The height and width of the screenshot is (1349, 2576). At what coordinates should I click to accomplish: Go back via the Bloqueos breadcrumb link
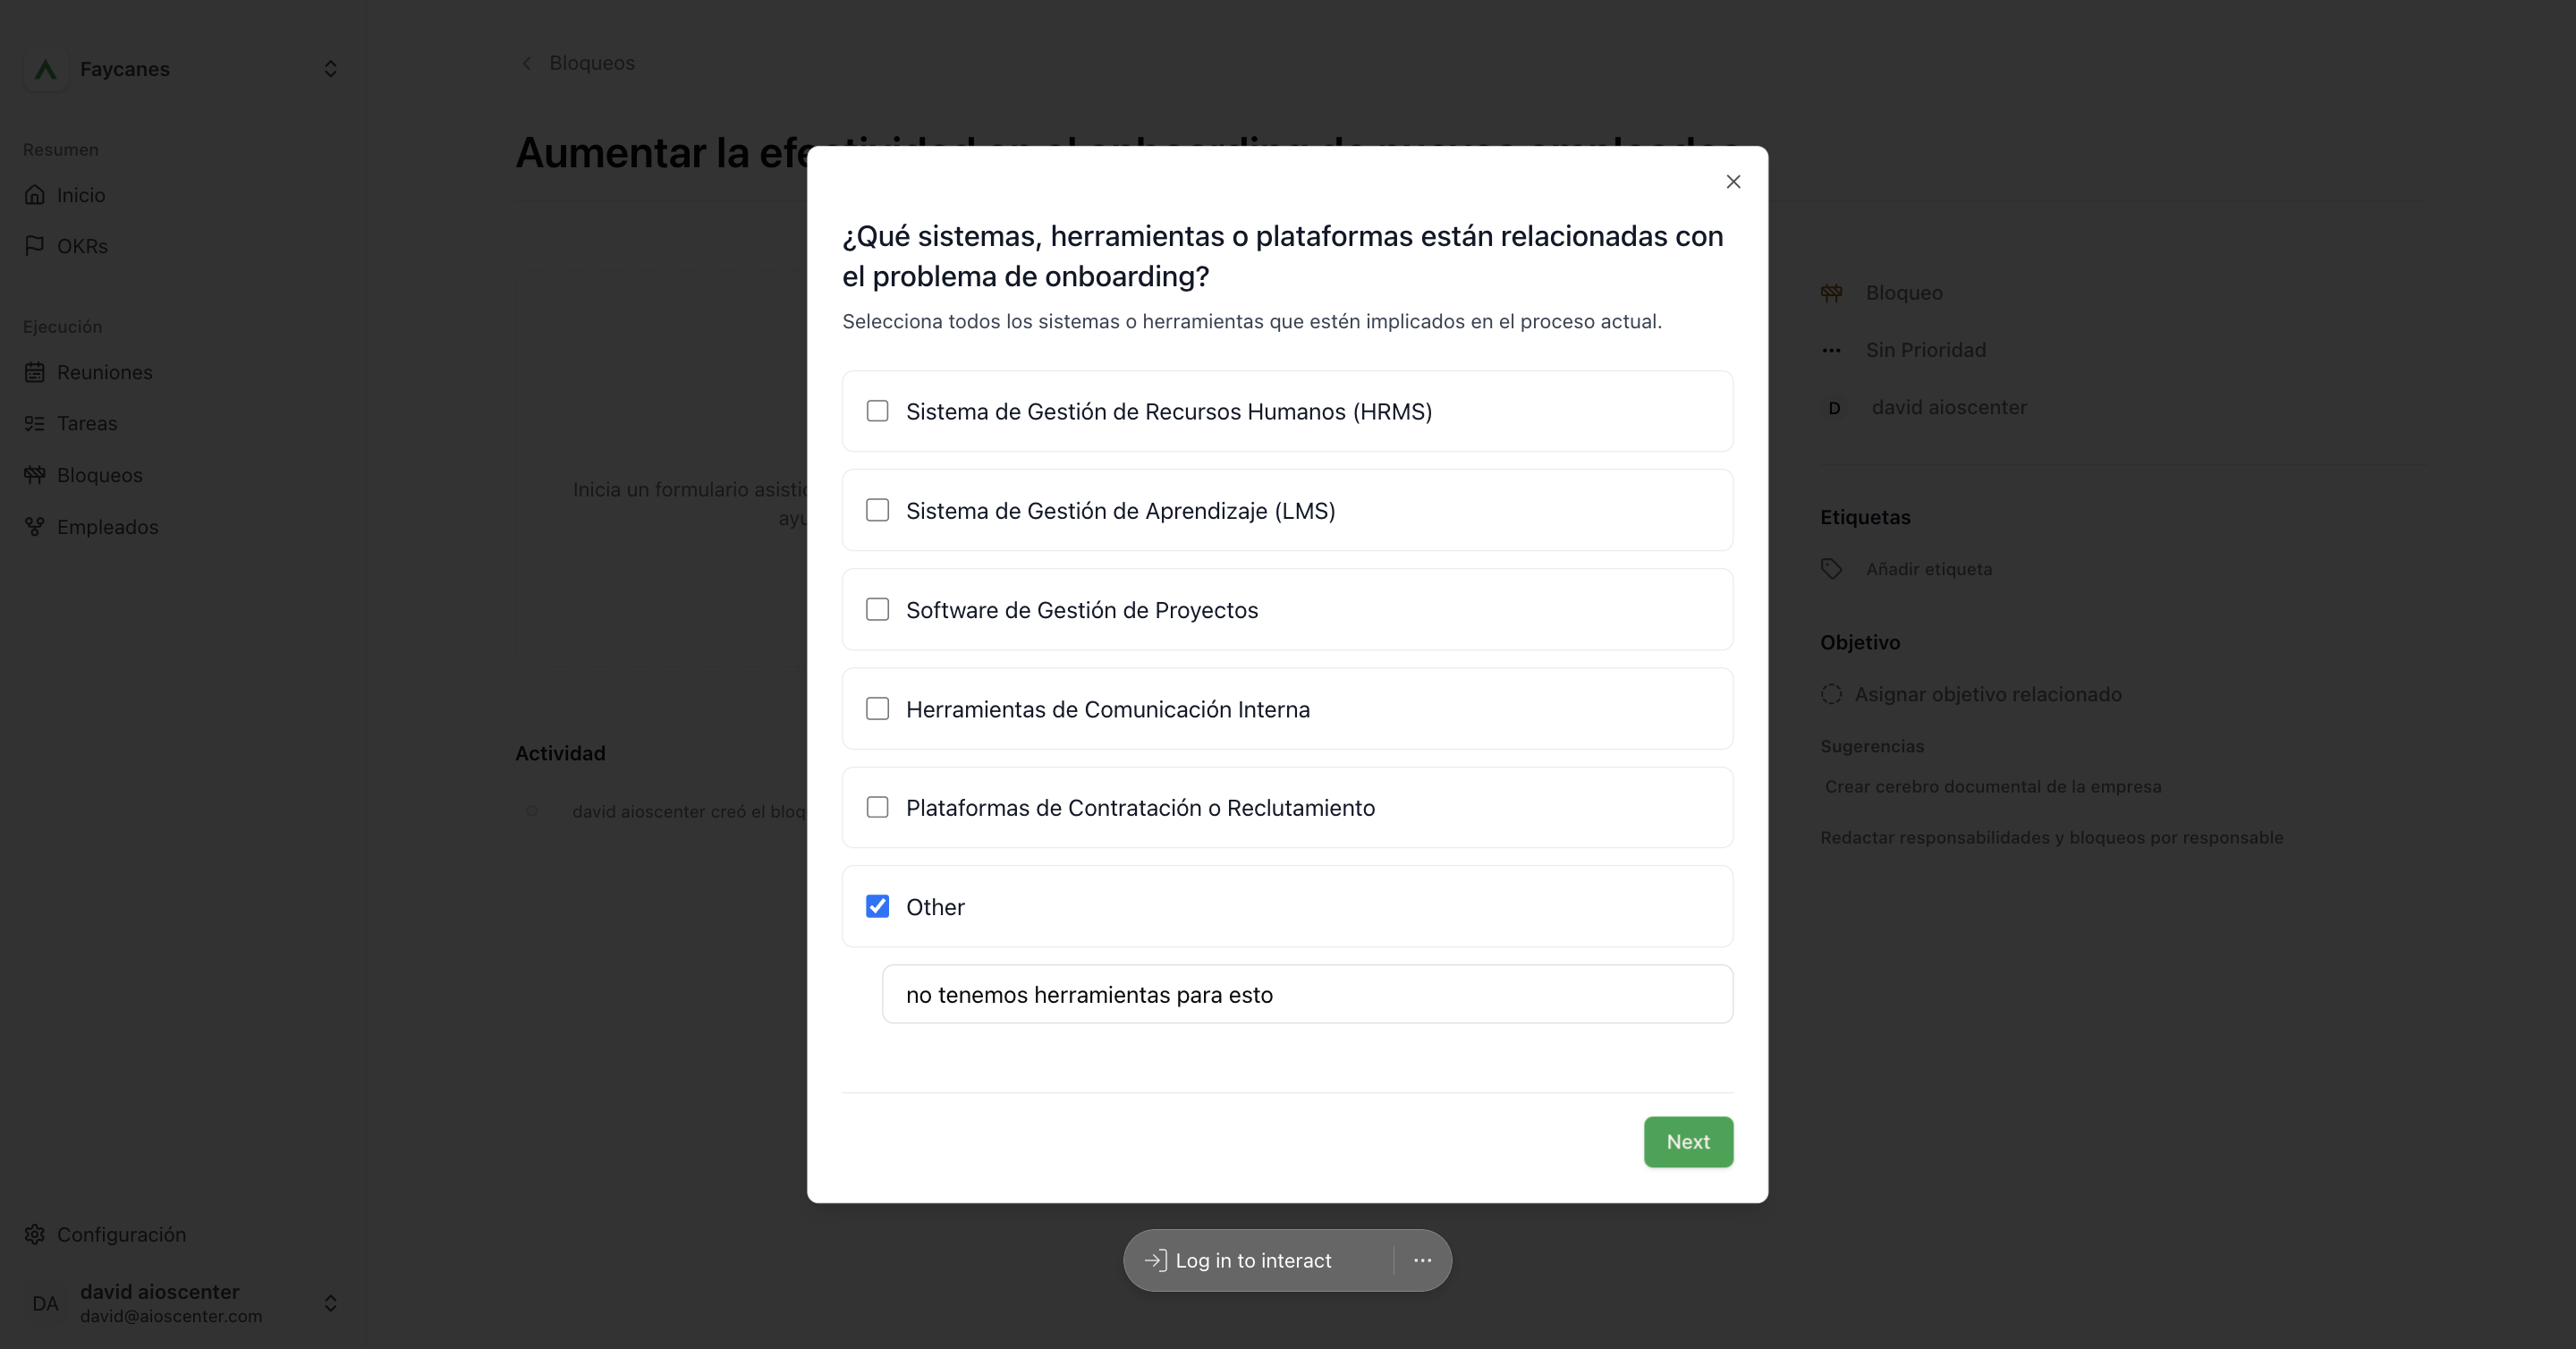[x=592, y=63]
